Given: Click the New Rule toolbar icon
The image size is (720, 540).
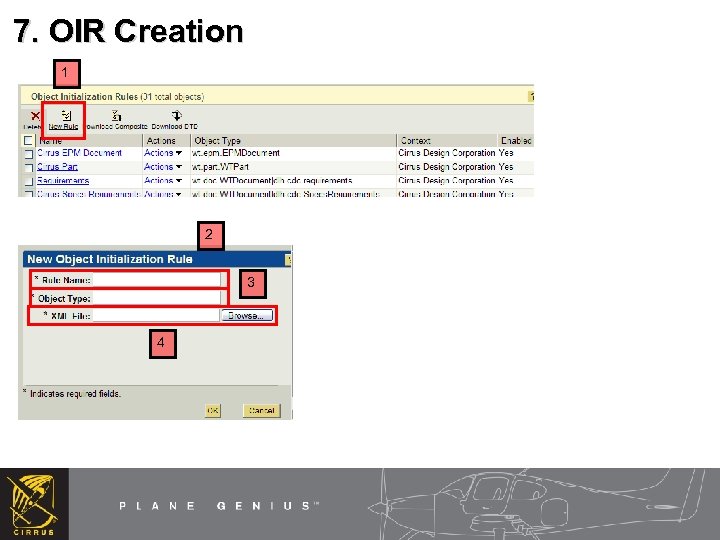Looking at the screenshot, I should tap(66, 115).
